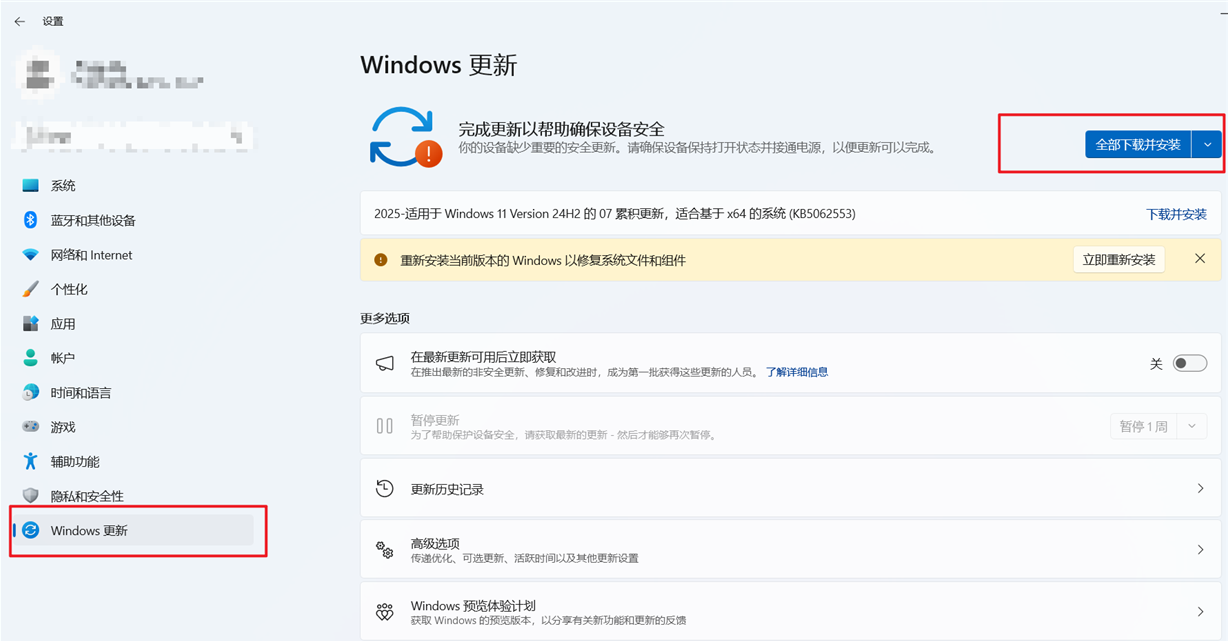Click the large update status warning icon

click(x=406, y=137)
